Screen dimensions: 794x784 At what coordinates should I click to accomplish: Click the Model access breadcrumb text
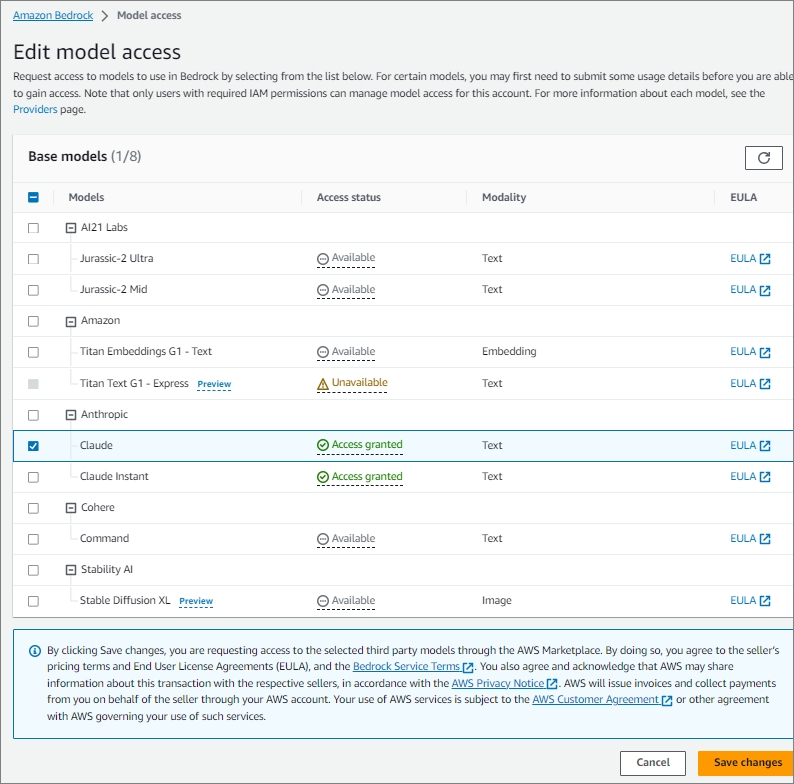149,16
